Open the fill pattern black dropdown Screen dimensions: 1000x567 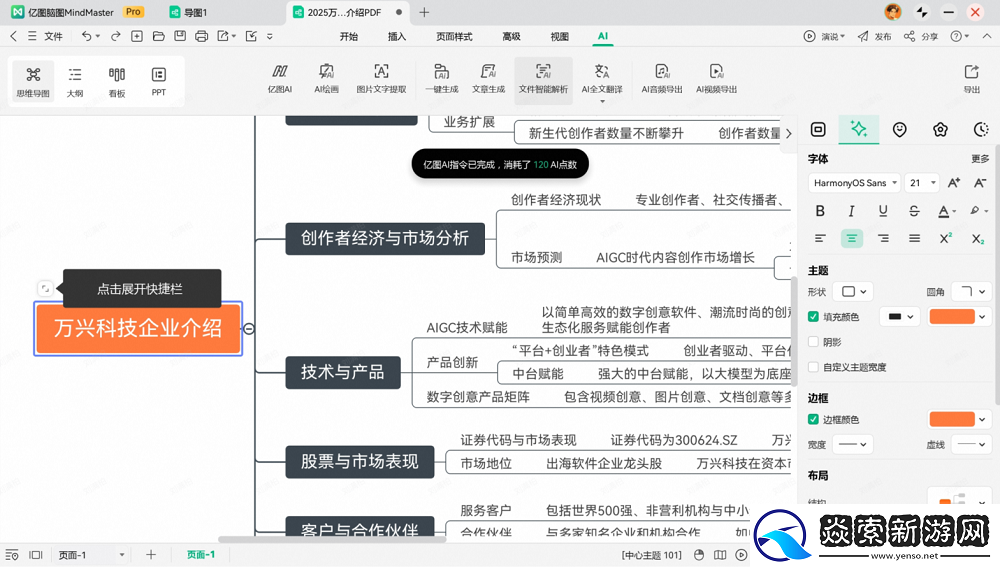coord(900,316)
